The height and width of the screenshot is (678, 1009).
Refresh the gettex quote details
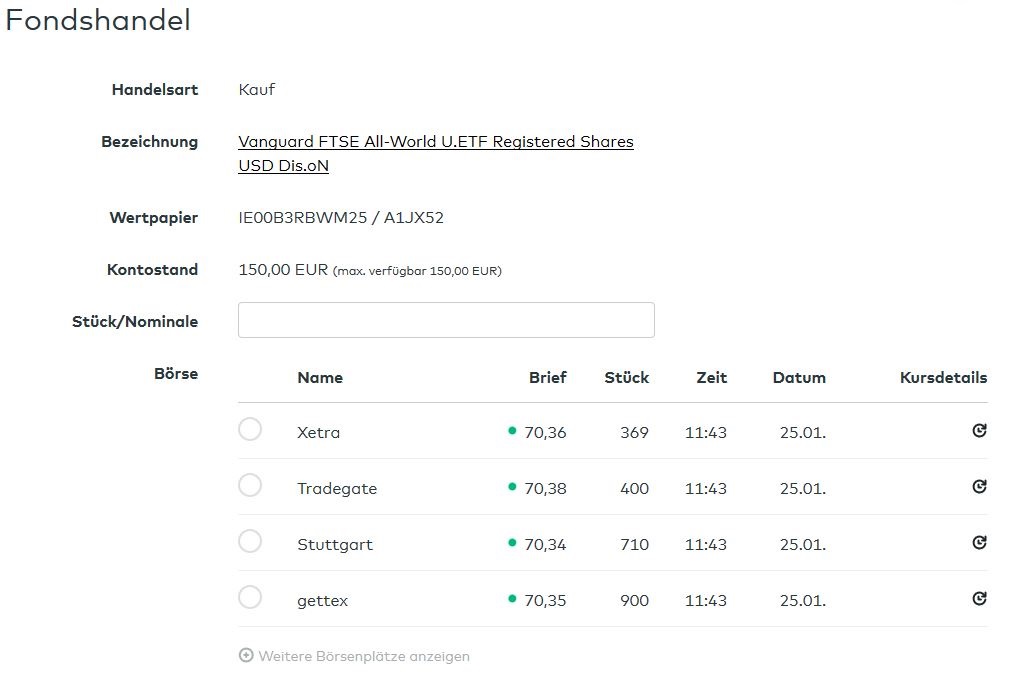click(979, 599)
